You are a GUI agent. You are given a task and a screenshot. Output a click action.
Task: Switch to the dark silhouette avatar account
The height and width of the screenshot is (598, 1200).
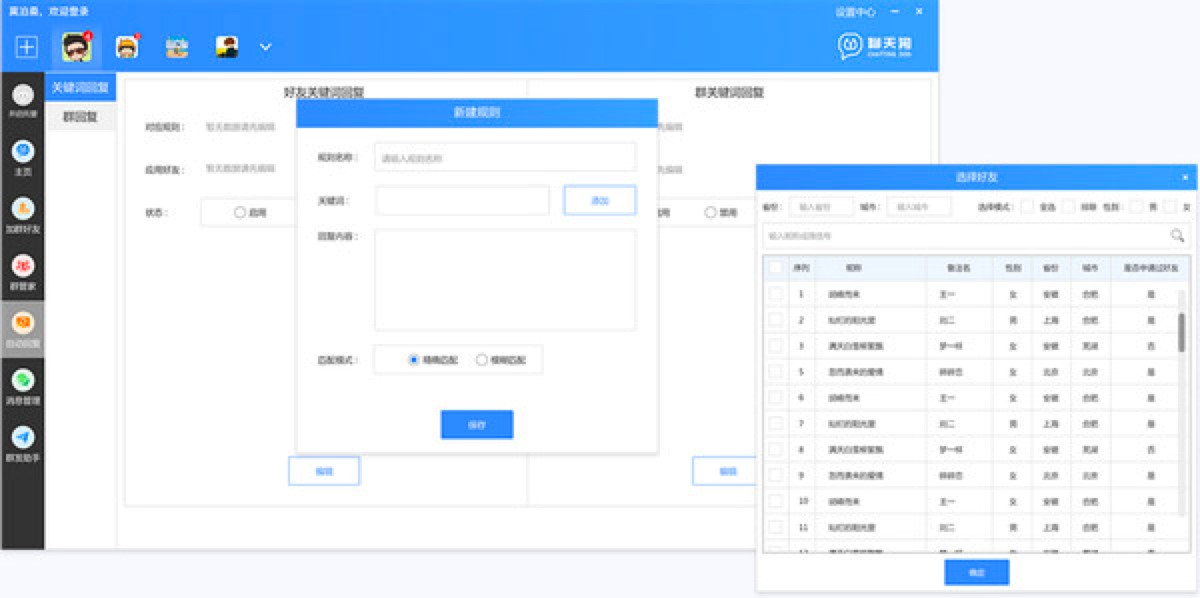tap(227, 47)
